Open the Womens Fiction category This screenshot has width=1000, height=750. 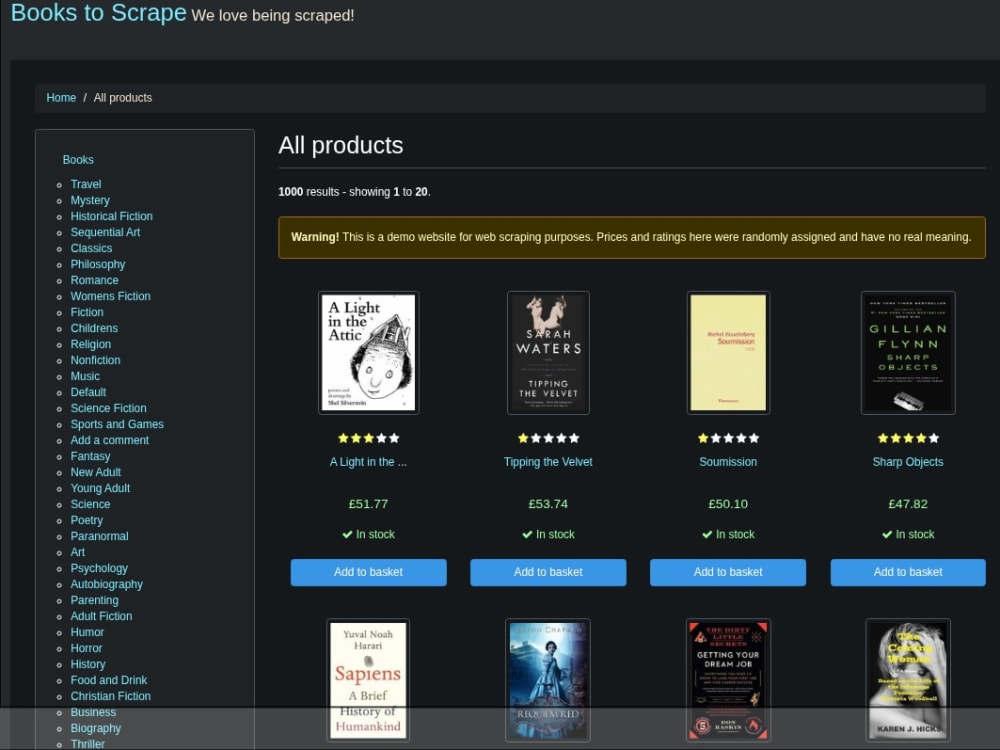[x=110, y=296]
